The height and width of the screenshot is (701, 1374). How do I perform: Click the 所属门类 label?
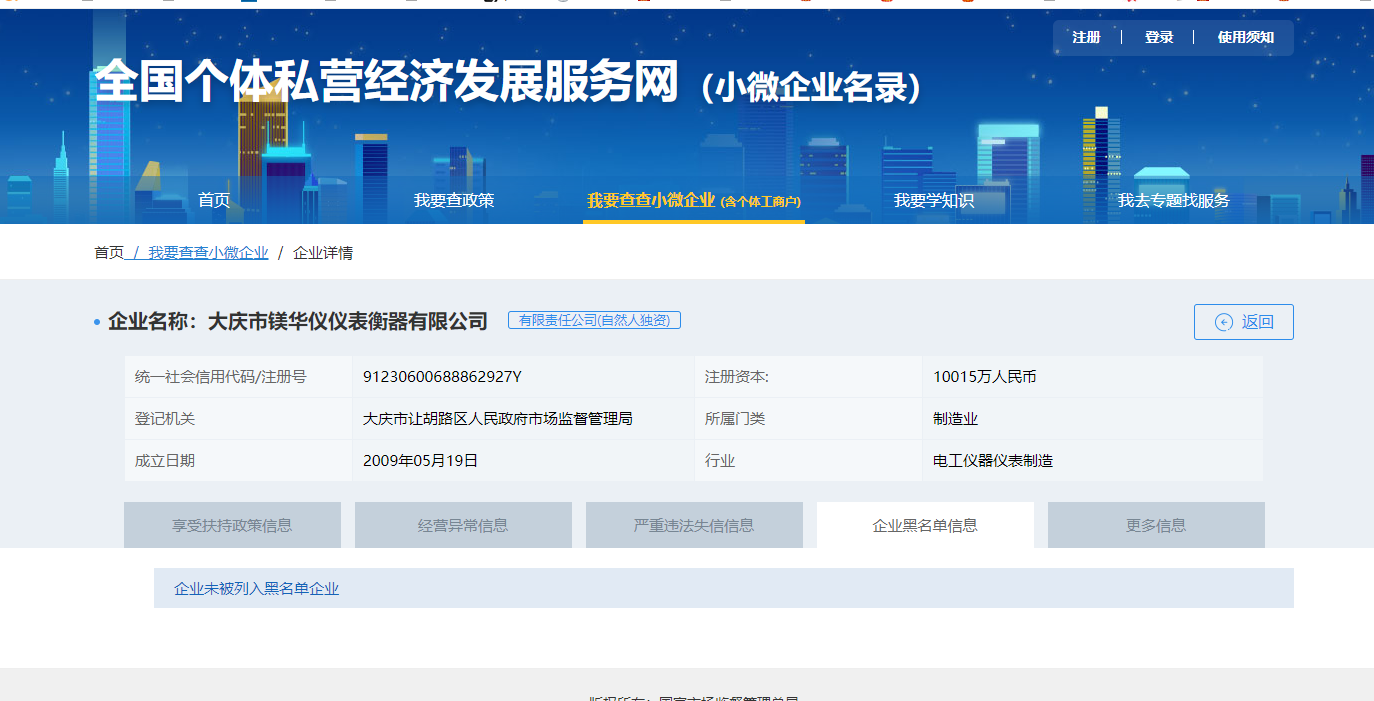click(x=735, y=419)
